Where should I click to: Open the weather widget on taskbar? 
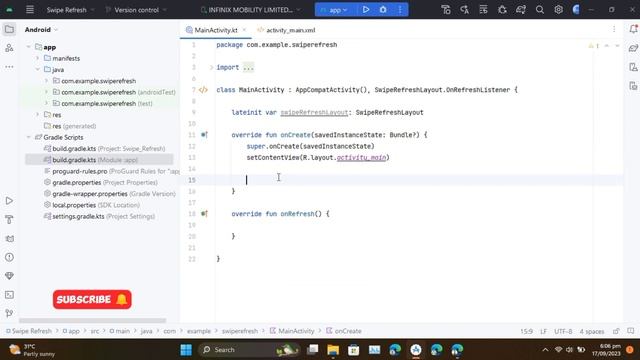coord(33,350)
